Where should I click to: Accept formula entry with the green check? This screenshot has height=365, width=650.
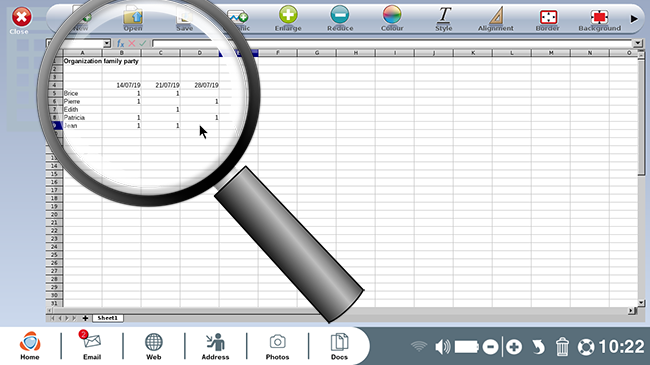(143, 44)
